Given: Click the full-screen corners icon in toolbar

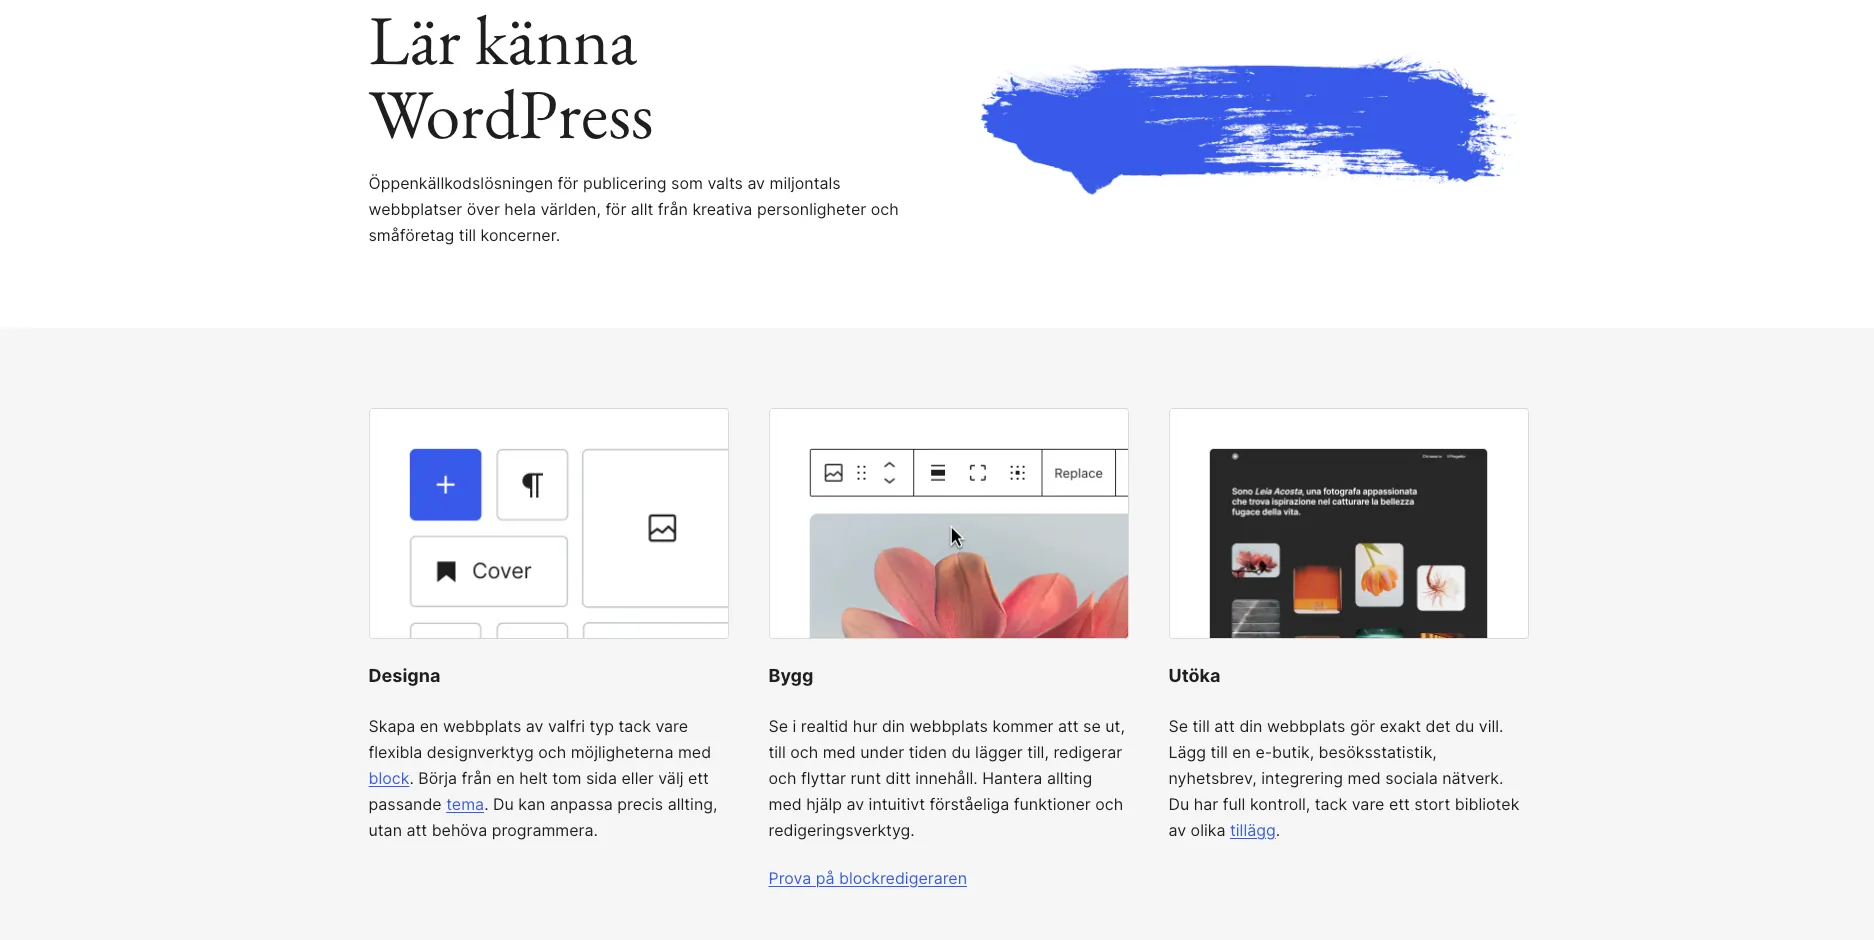Looking at the screenshot, I should 978,473.
